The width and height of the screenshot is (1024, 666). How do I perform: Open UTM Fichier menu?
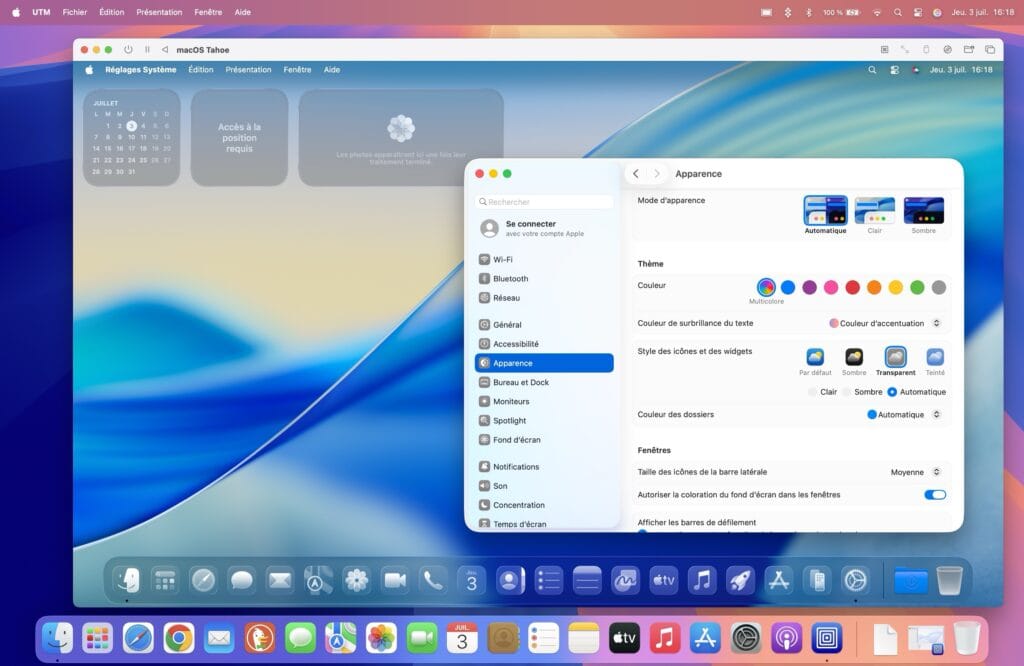[74, 12]
